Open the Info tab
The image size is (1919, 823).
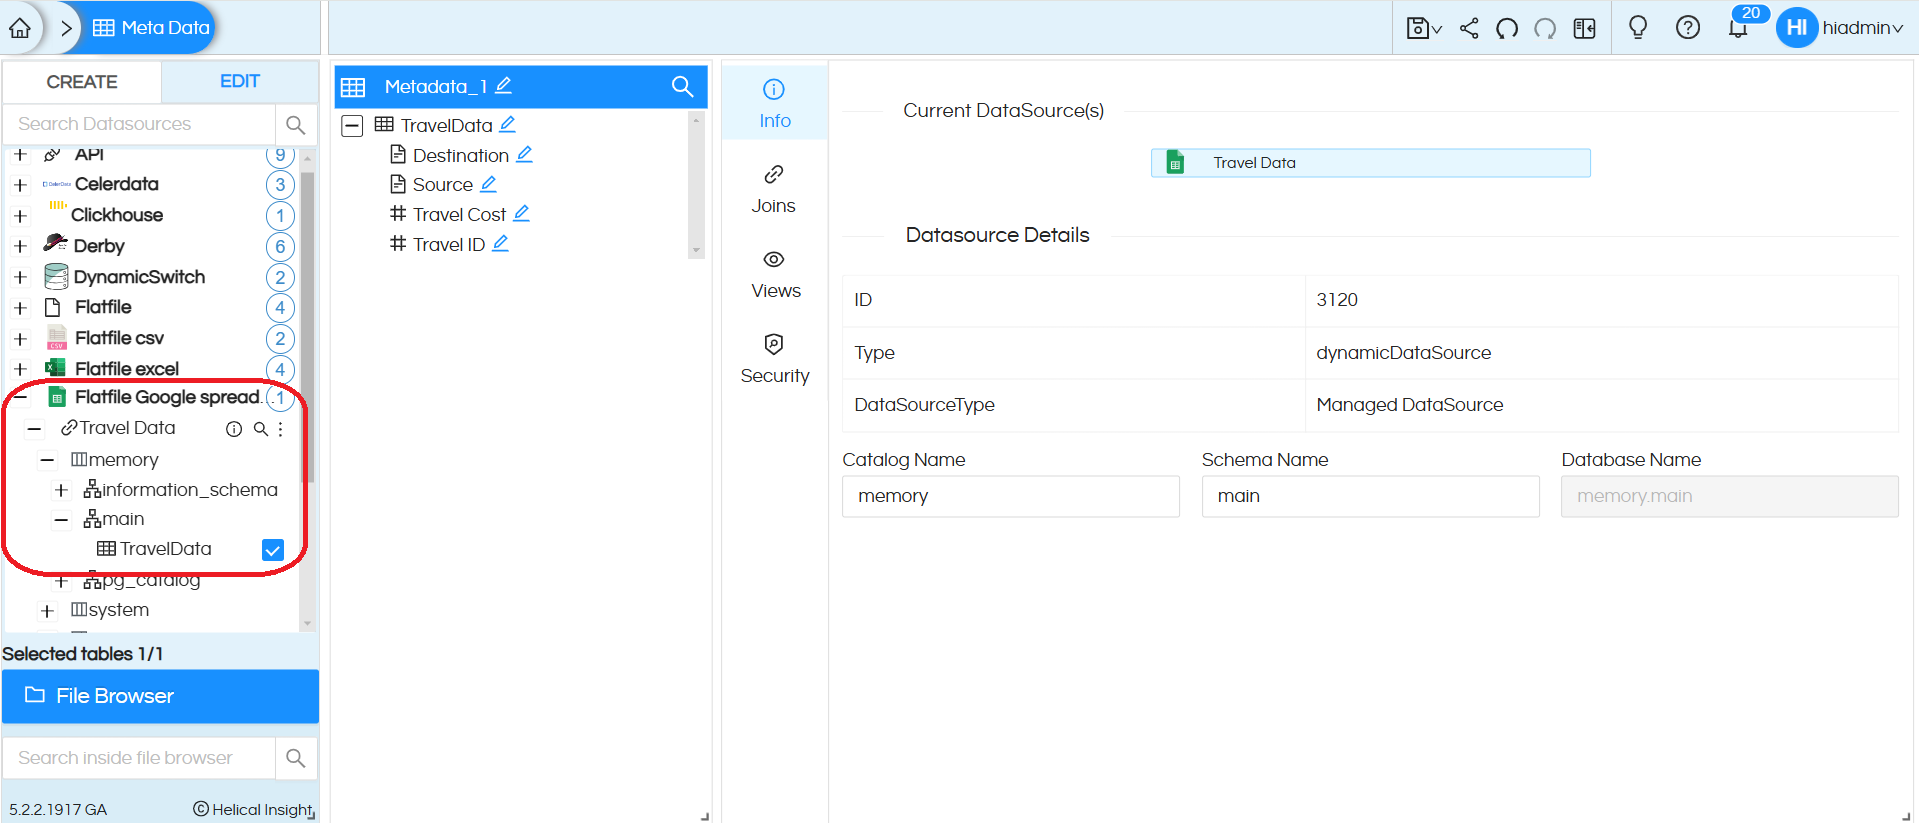coord(774,104)
